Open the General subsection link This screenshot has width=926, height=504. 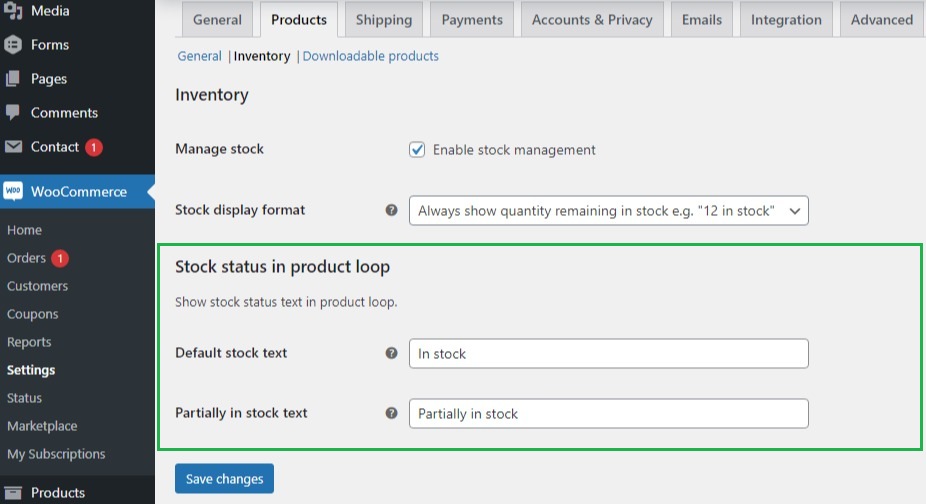coord(199,56)
